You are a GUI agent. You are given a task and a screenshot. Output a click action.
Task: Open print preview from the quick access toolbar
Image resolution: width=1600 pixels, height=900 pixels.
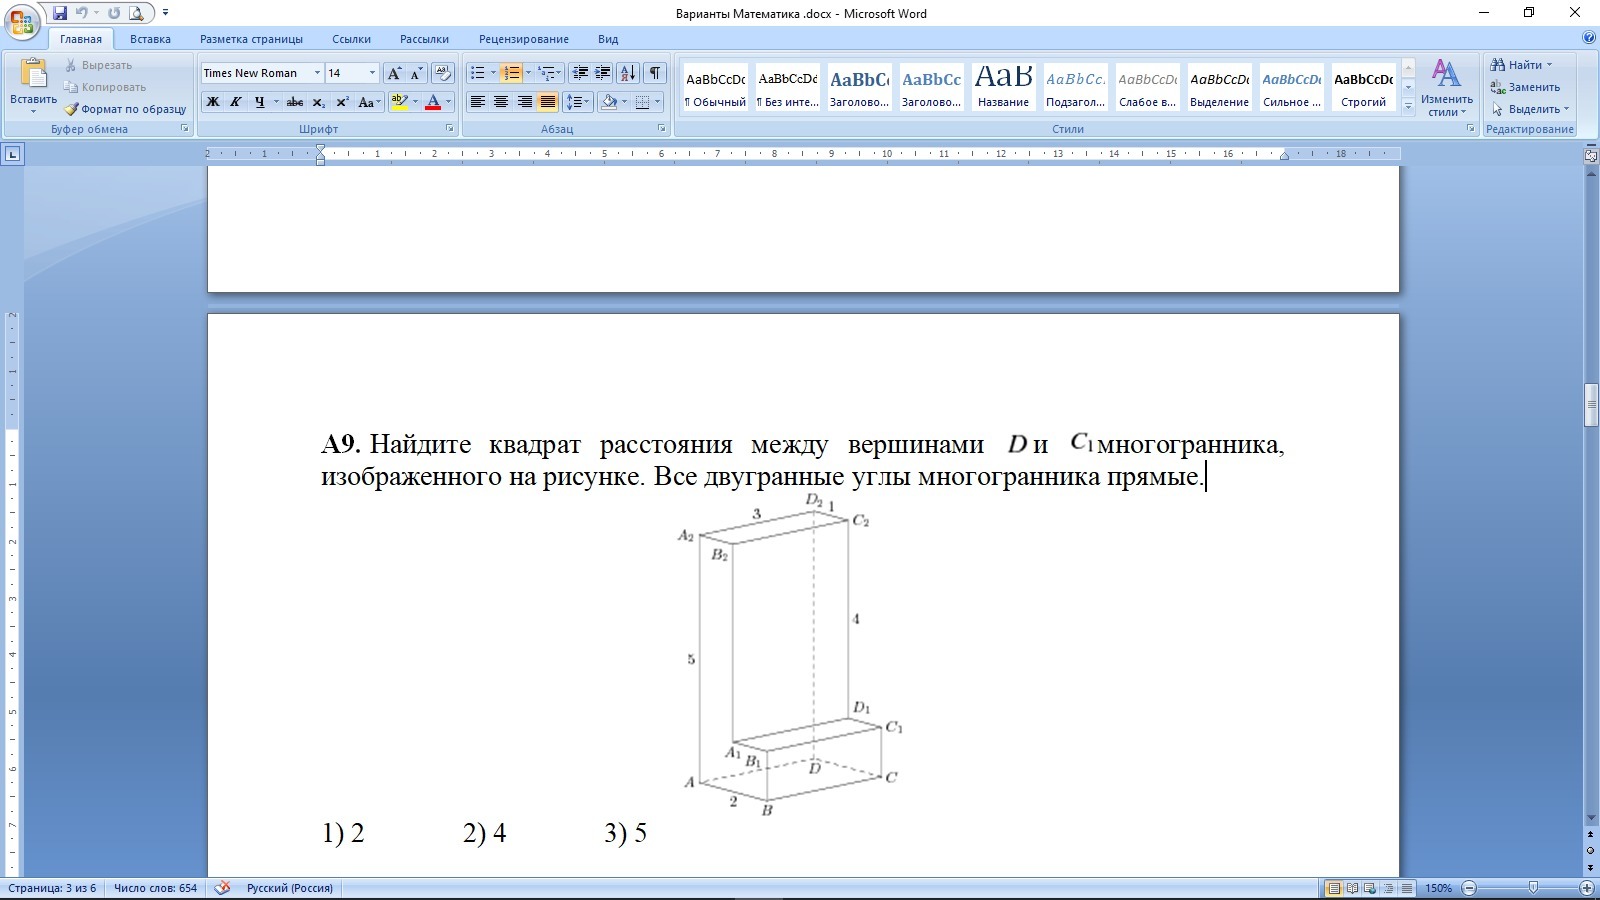[136, 13]
